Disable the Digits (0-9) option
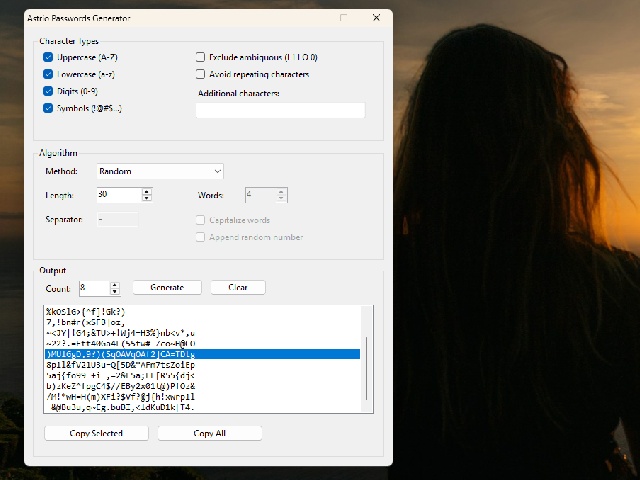This screenshot has width=640, height=480. pos(48,91)
